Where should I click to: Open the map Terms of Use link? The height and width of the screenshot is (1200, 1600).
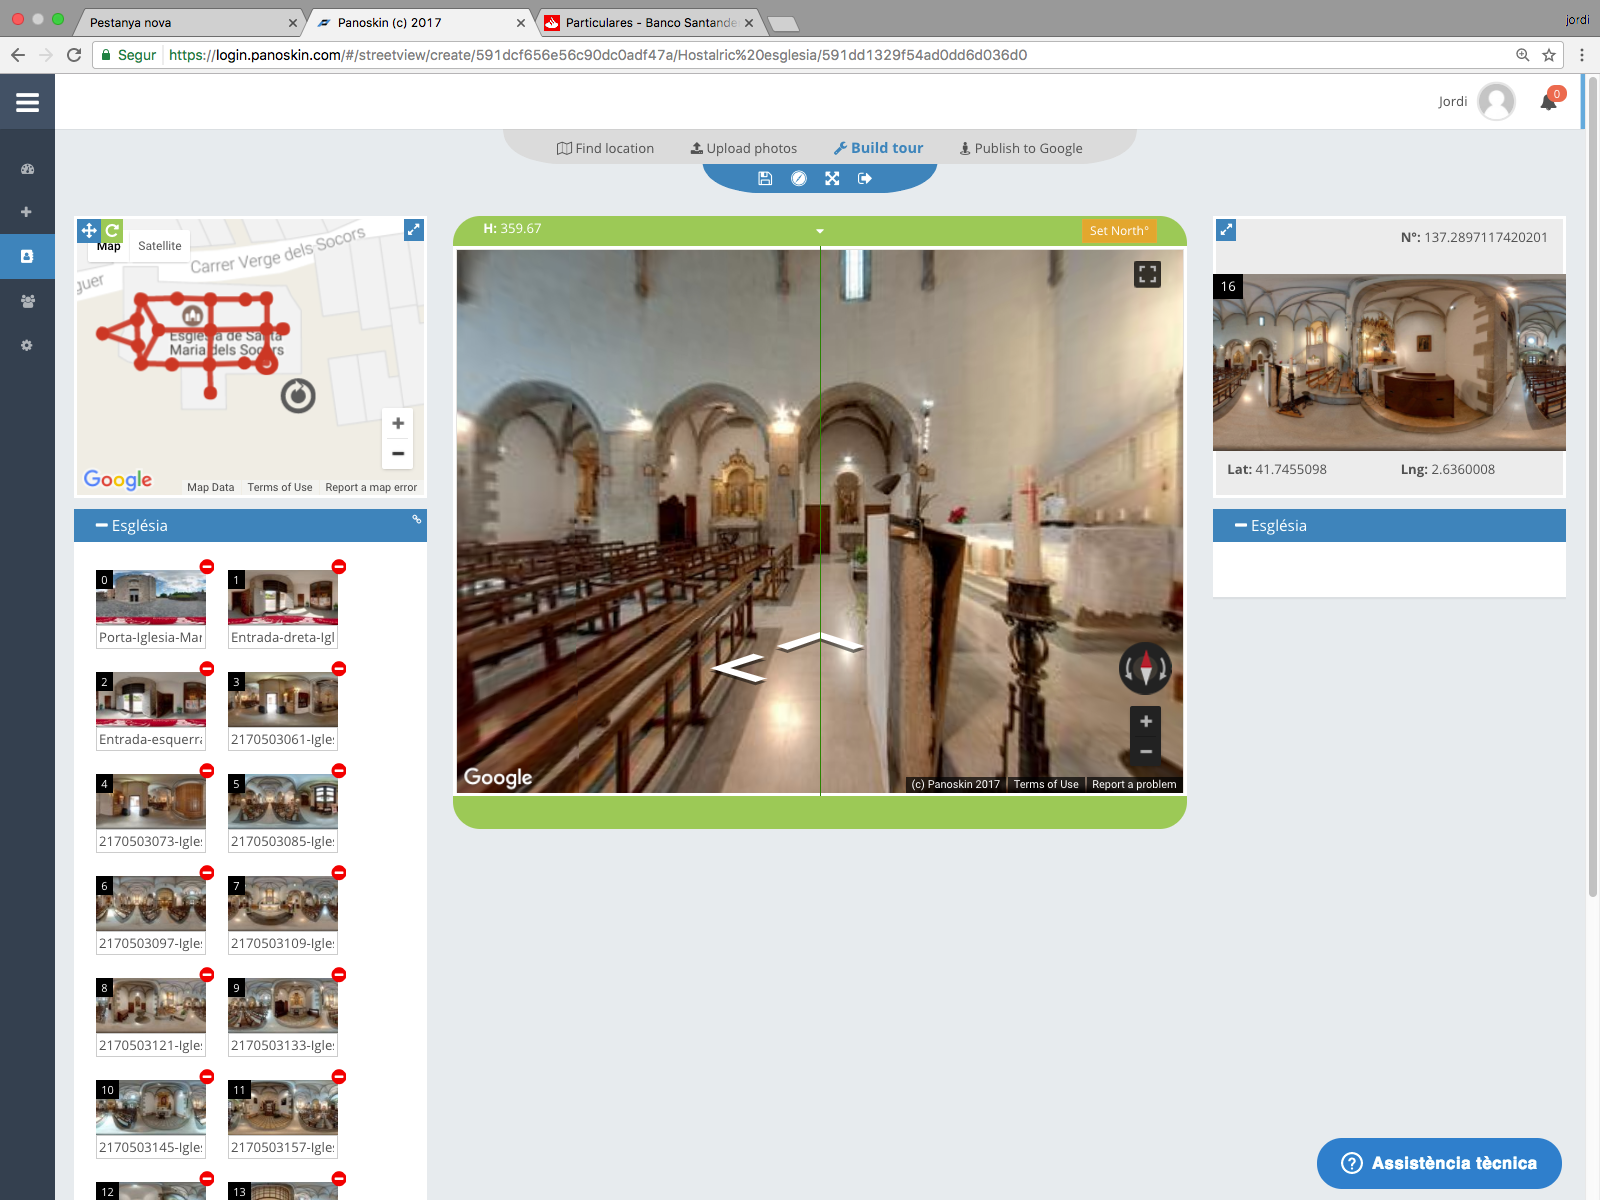280,488
